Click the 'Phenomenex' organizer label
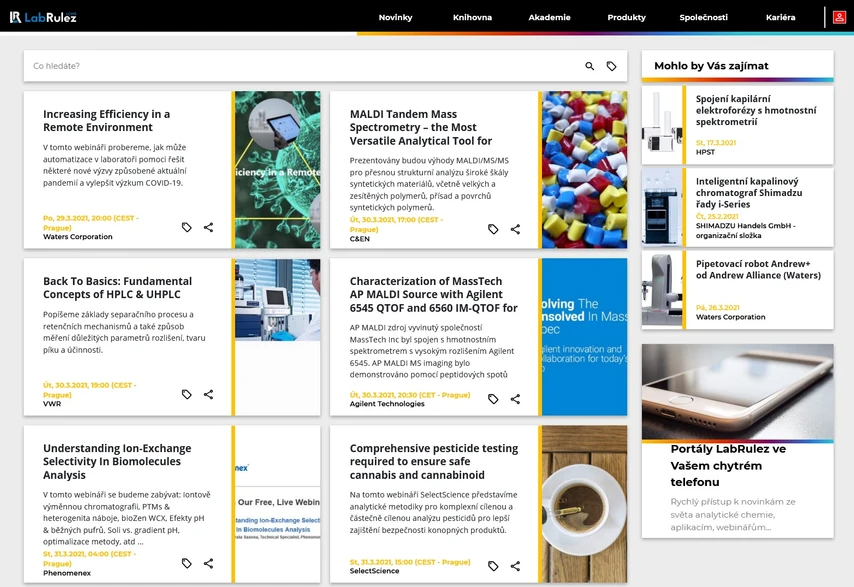The image size is (854, 587). 67,573
